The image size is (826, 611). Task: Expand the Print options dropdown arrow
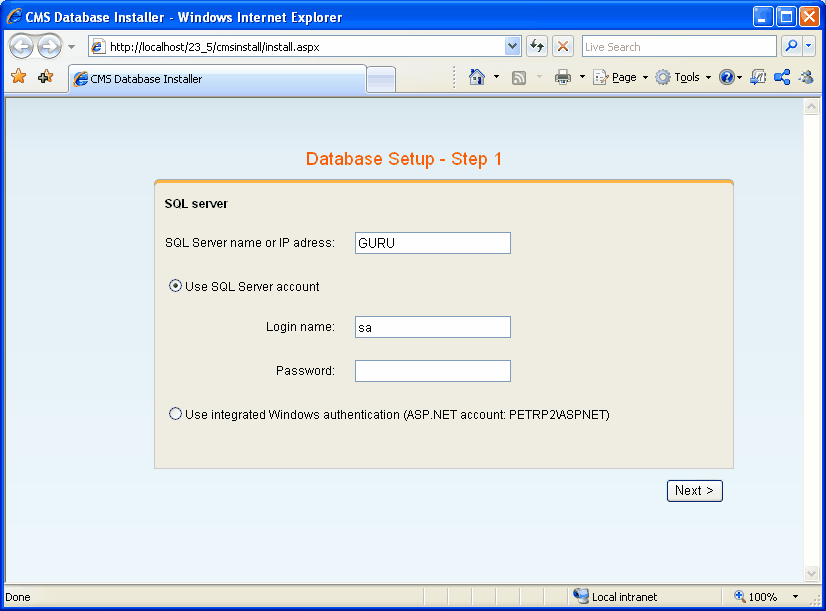click(x=582, y=77)
